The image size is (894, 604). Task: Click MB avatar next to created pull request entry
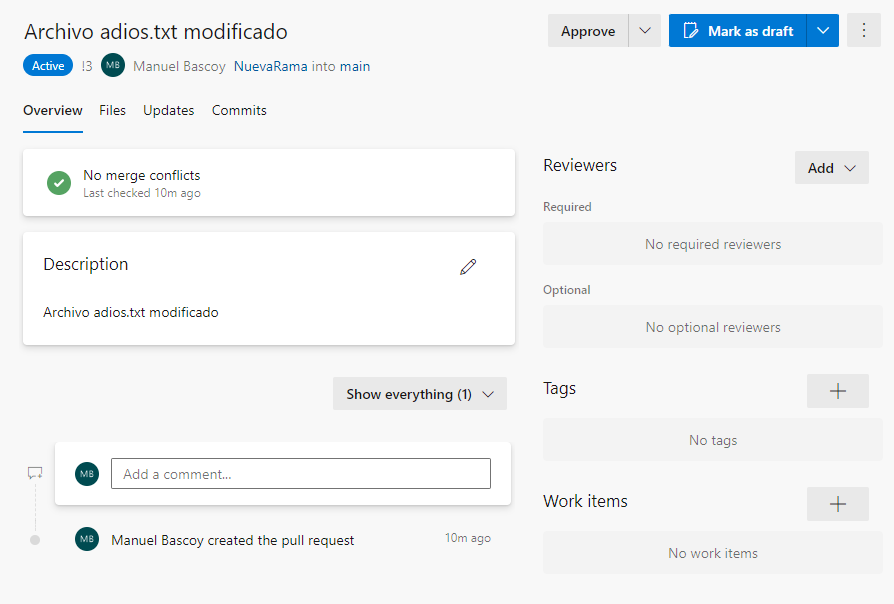tap(87, 540)
